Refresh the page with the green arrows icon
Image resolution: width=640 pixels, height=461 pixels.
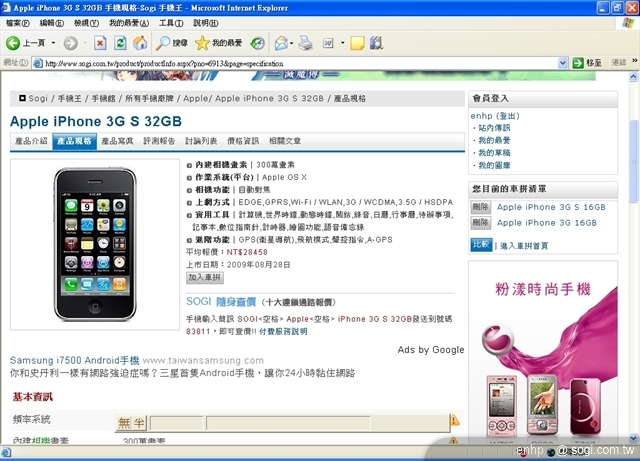[x=120, y=43]
